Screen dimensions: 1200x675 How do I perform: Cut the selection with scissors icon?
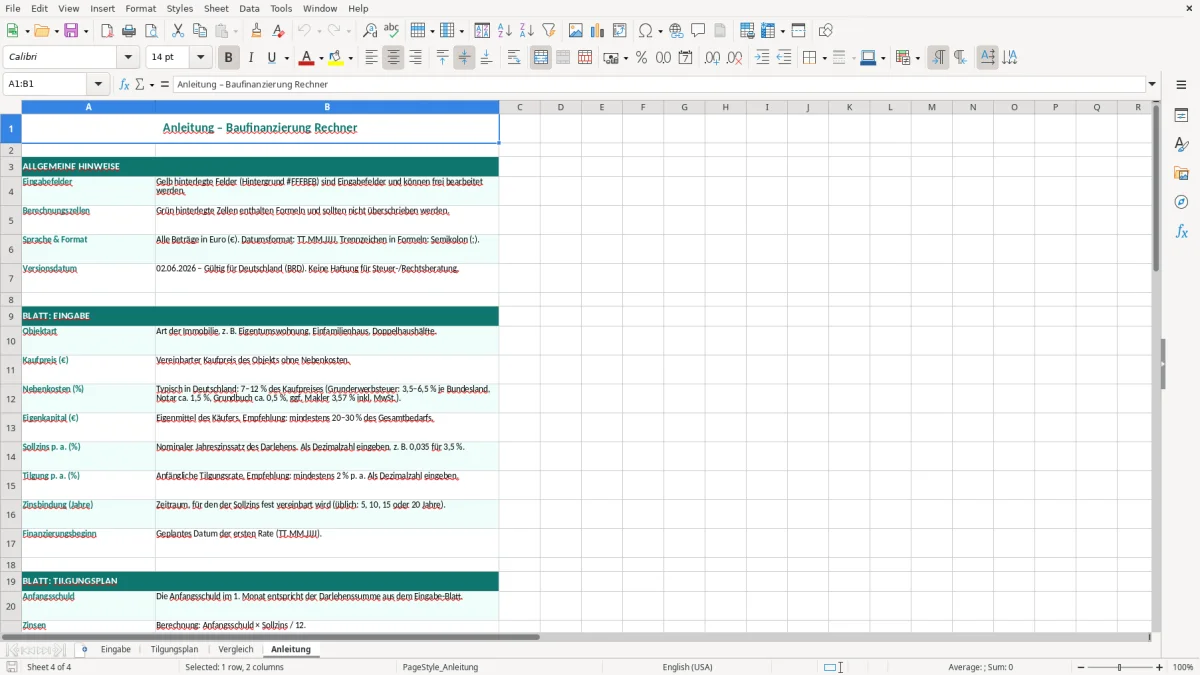[x=178, y=31]
